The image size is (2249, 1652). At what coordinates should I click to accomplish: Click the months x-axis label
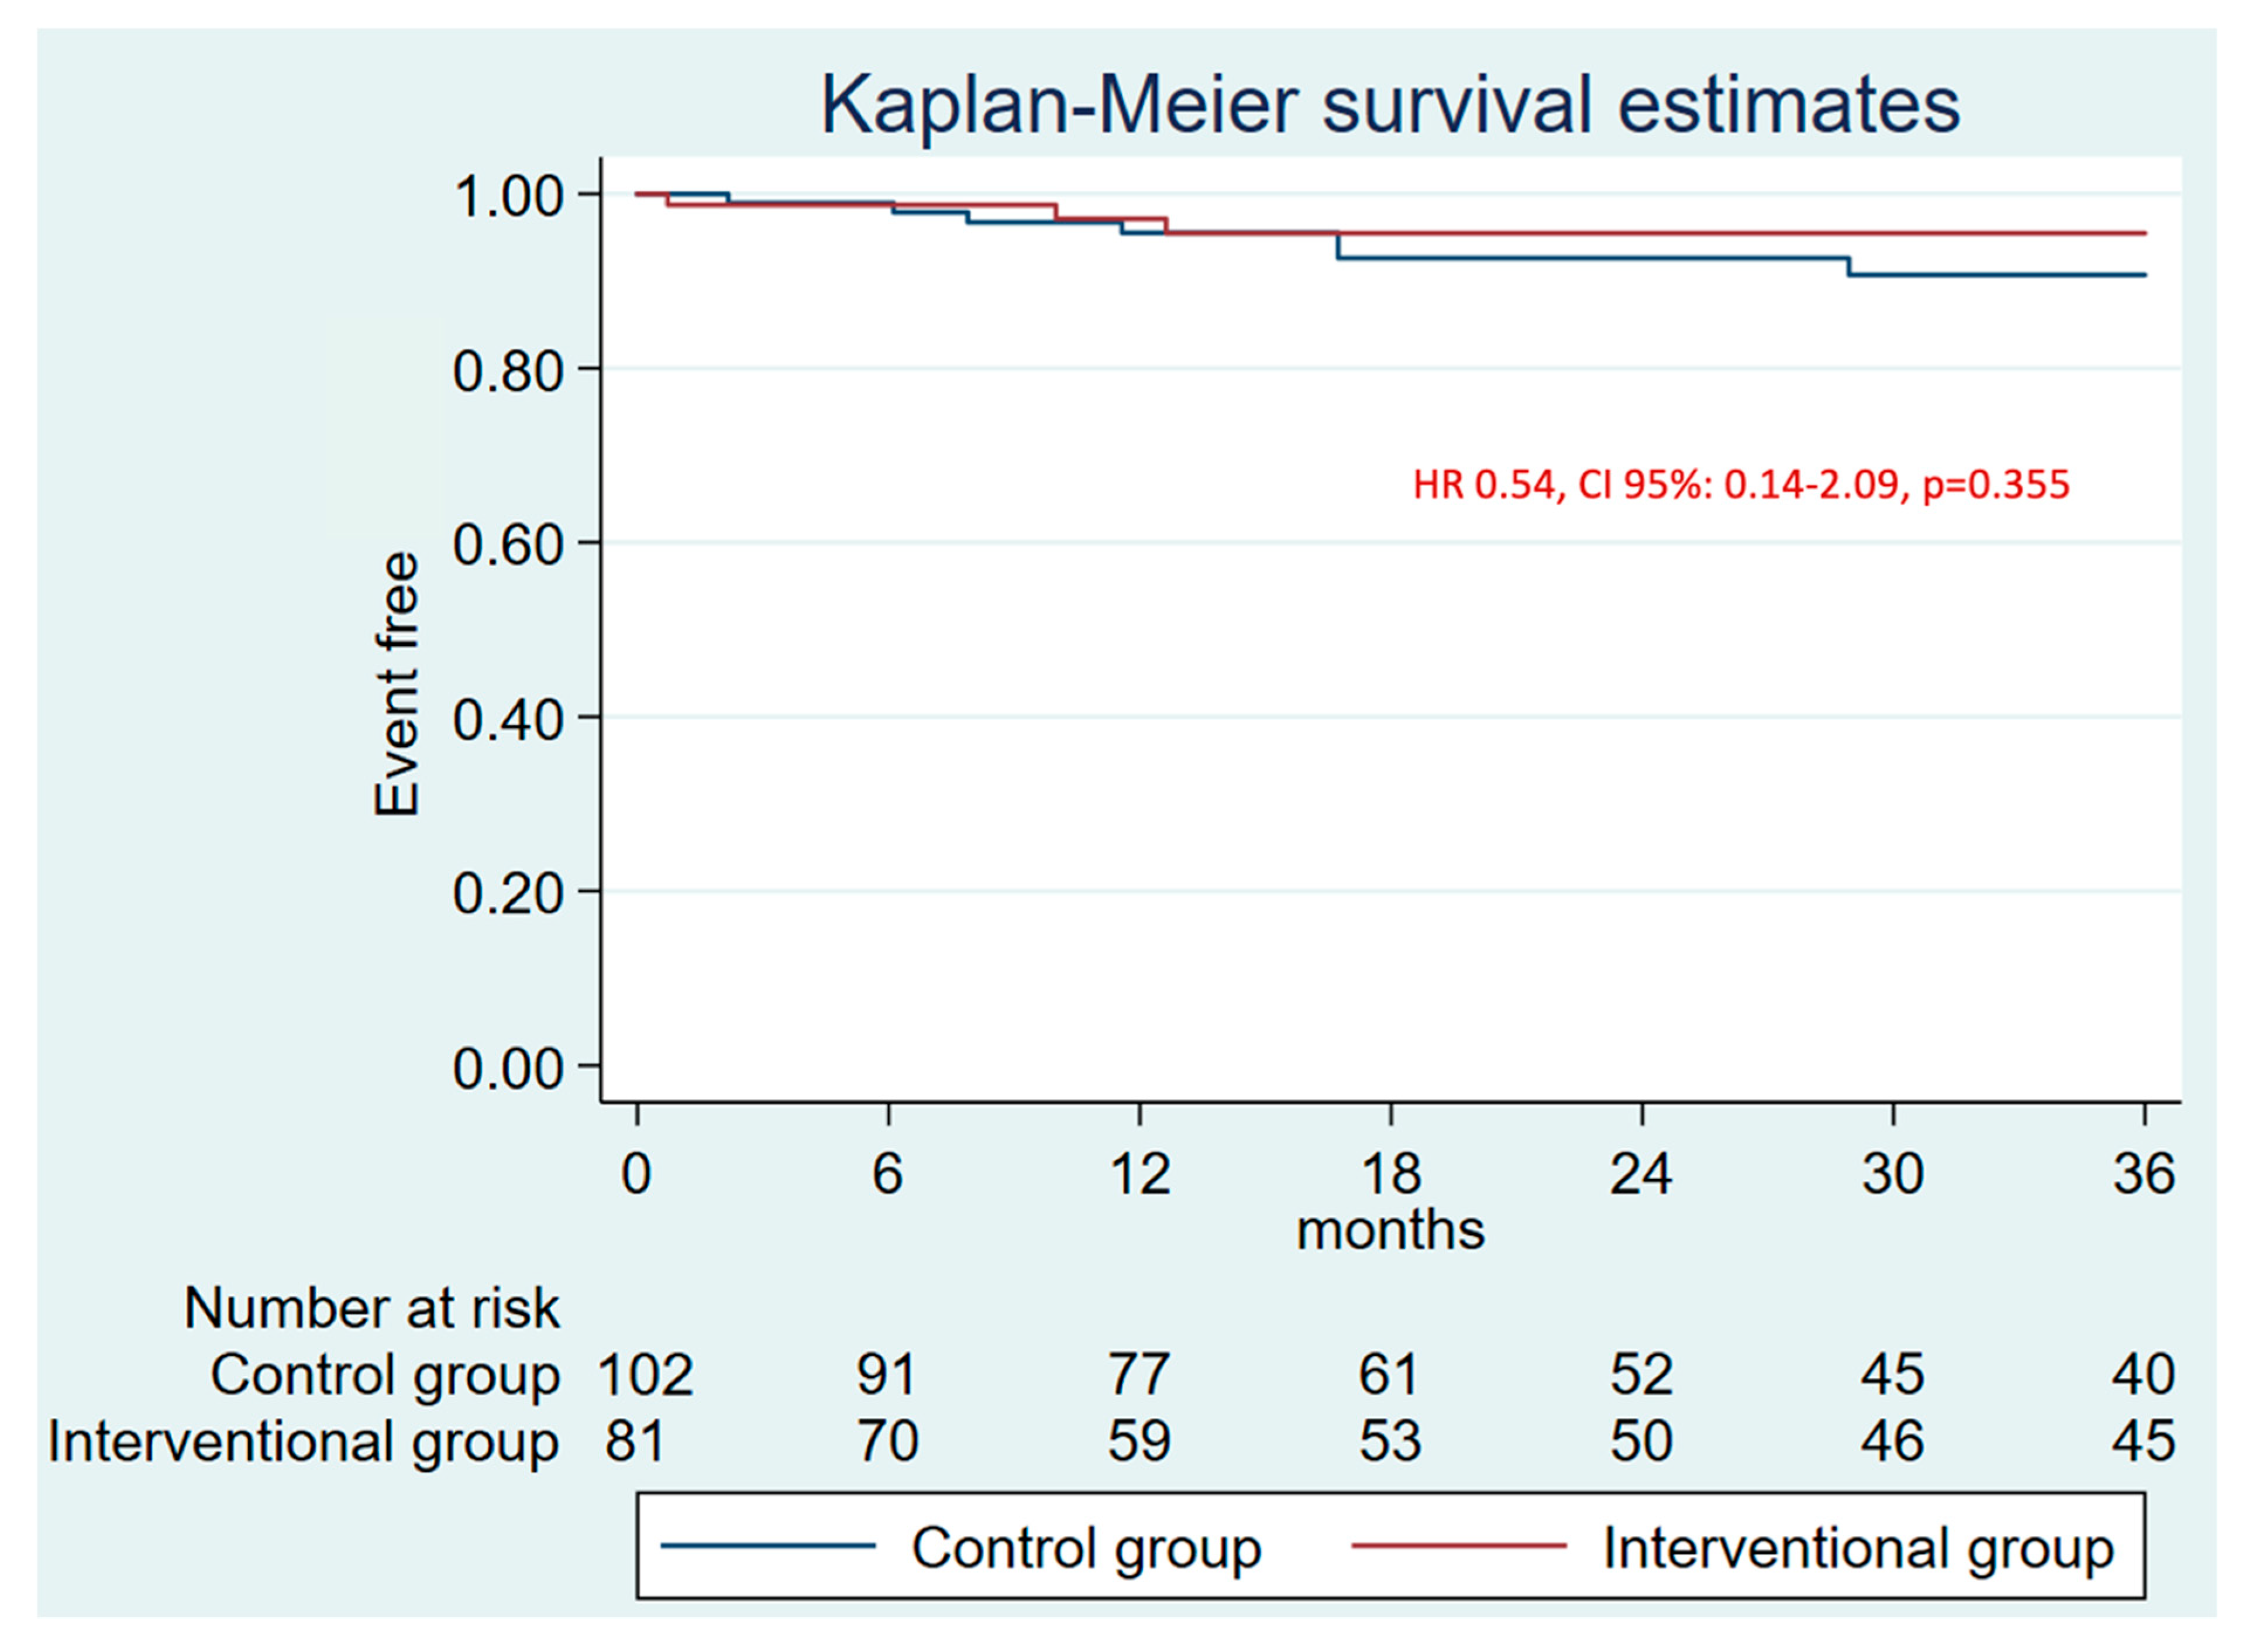point(1390,1230)
